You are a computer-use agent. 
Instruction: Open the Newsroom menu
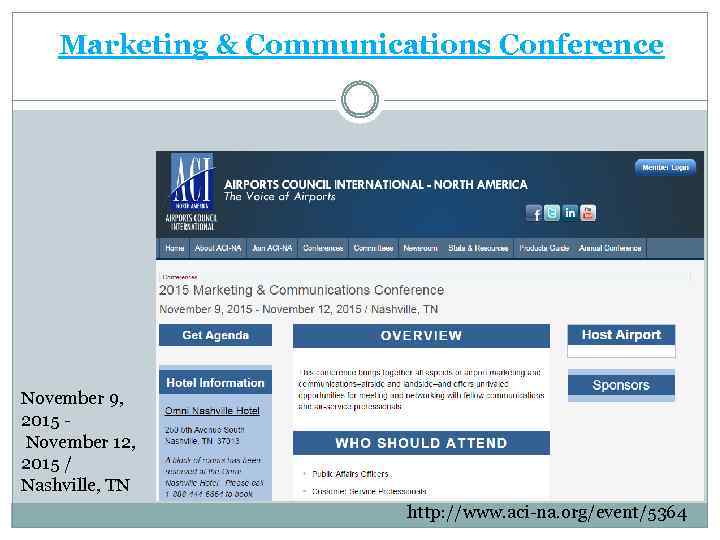[x=420, y=248]
